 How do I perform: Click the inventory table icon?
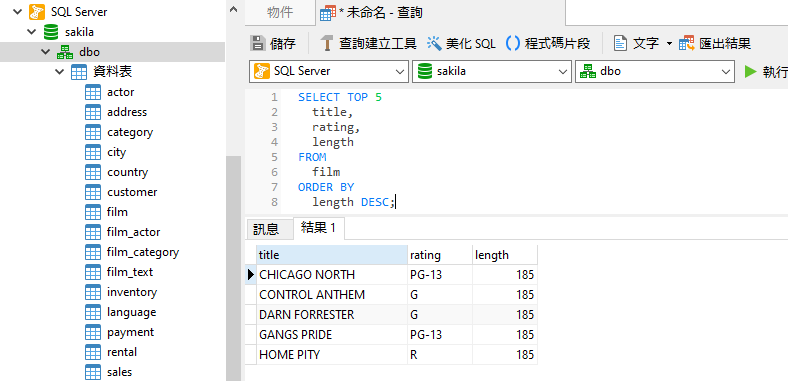point(93,292)
